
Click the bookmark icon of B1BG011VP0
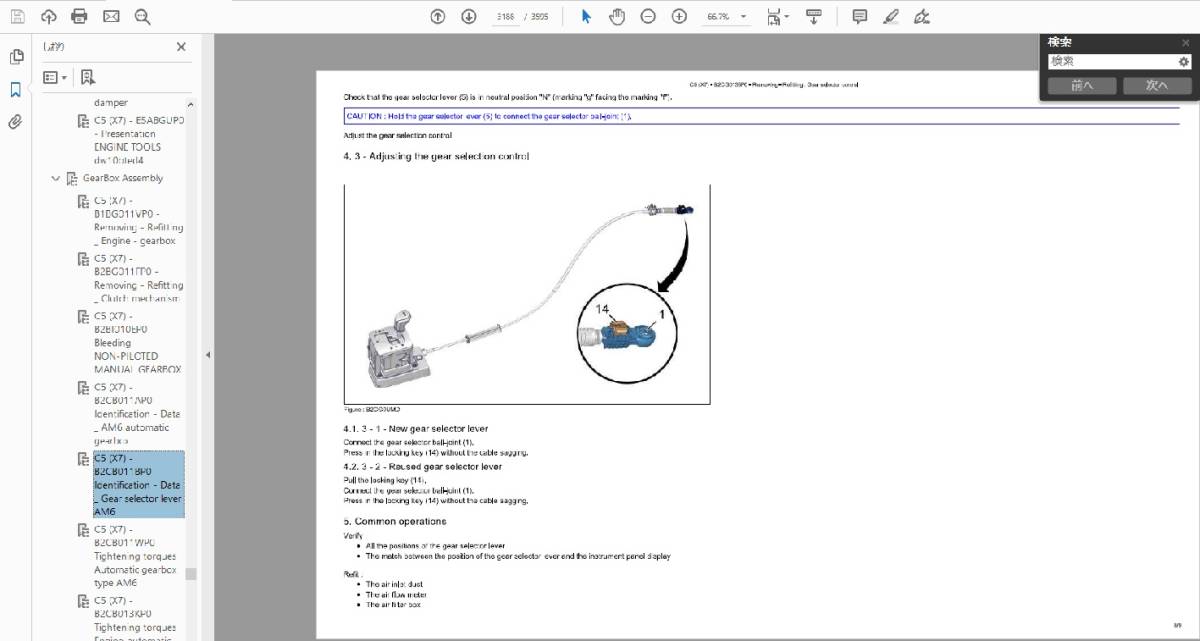84,203
